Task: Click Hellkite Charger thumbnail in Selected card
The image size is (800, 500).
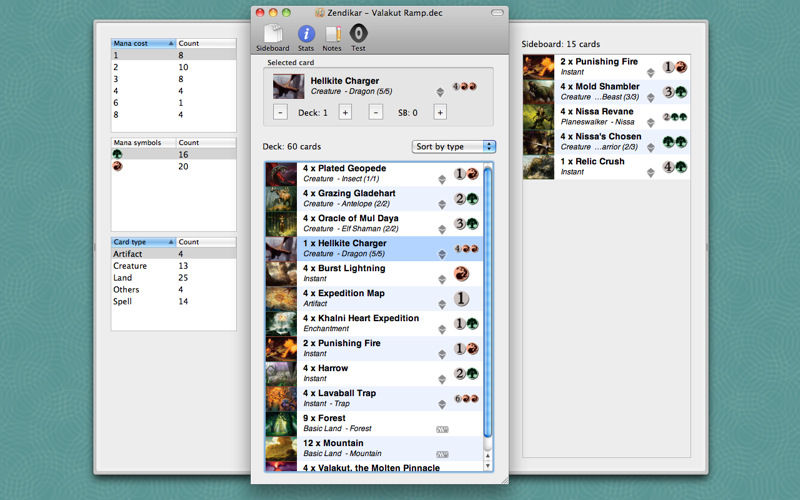Action: (x=288, y=86)
